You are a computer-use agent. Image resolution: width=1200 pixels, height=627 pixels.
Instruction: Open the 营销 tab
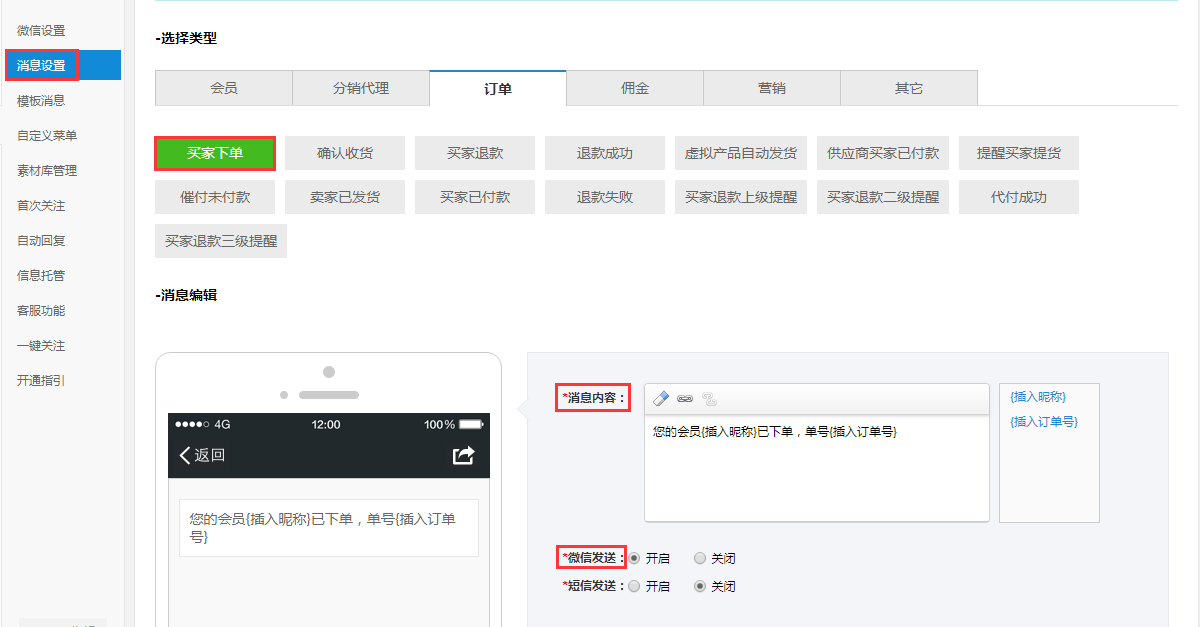(x=772, y=88)
